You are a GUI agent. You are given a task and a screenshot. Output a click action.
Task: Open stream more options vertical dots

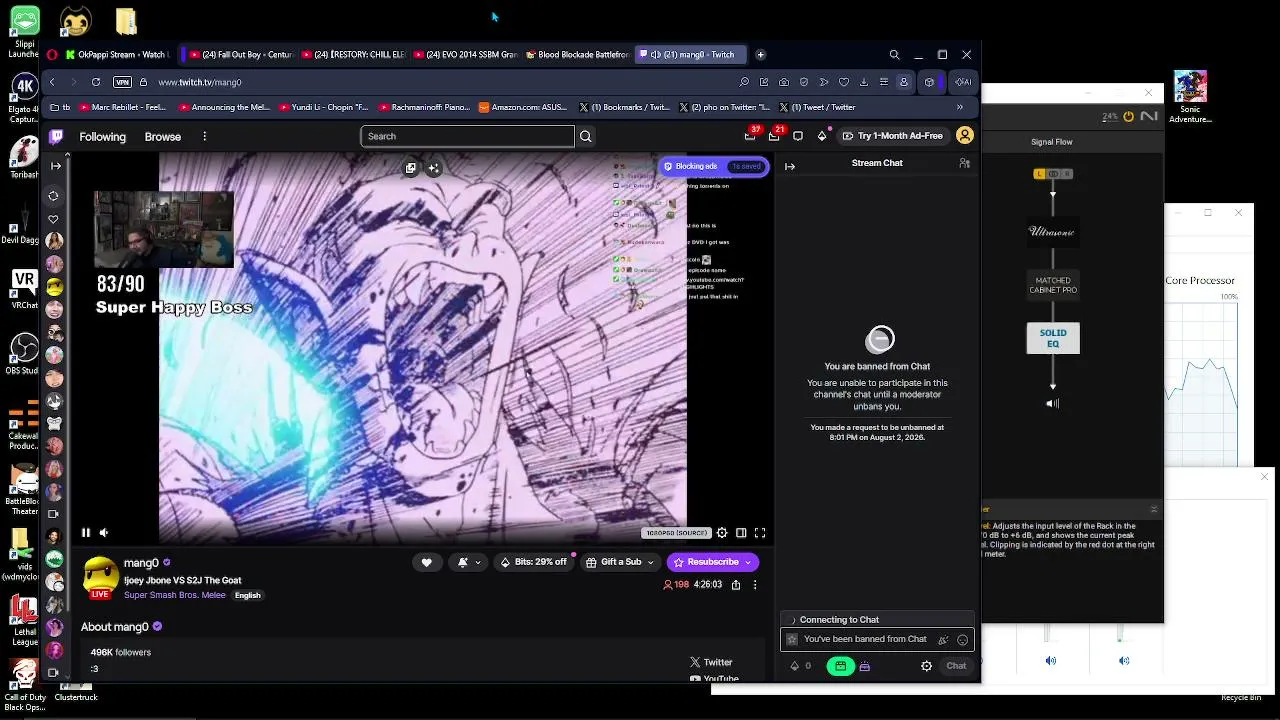coord(755,585)
